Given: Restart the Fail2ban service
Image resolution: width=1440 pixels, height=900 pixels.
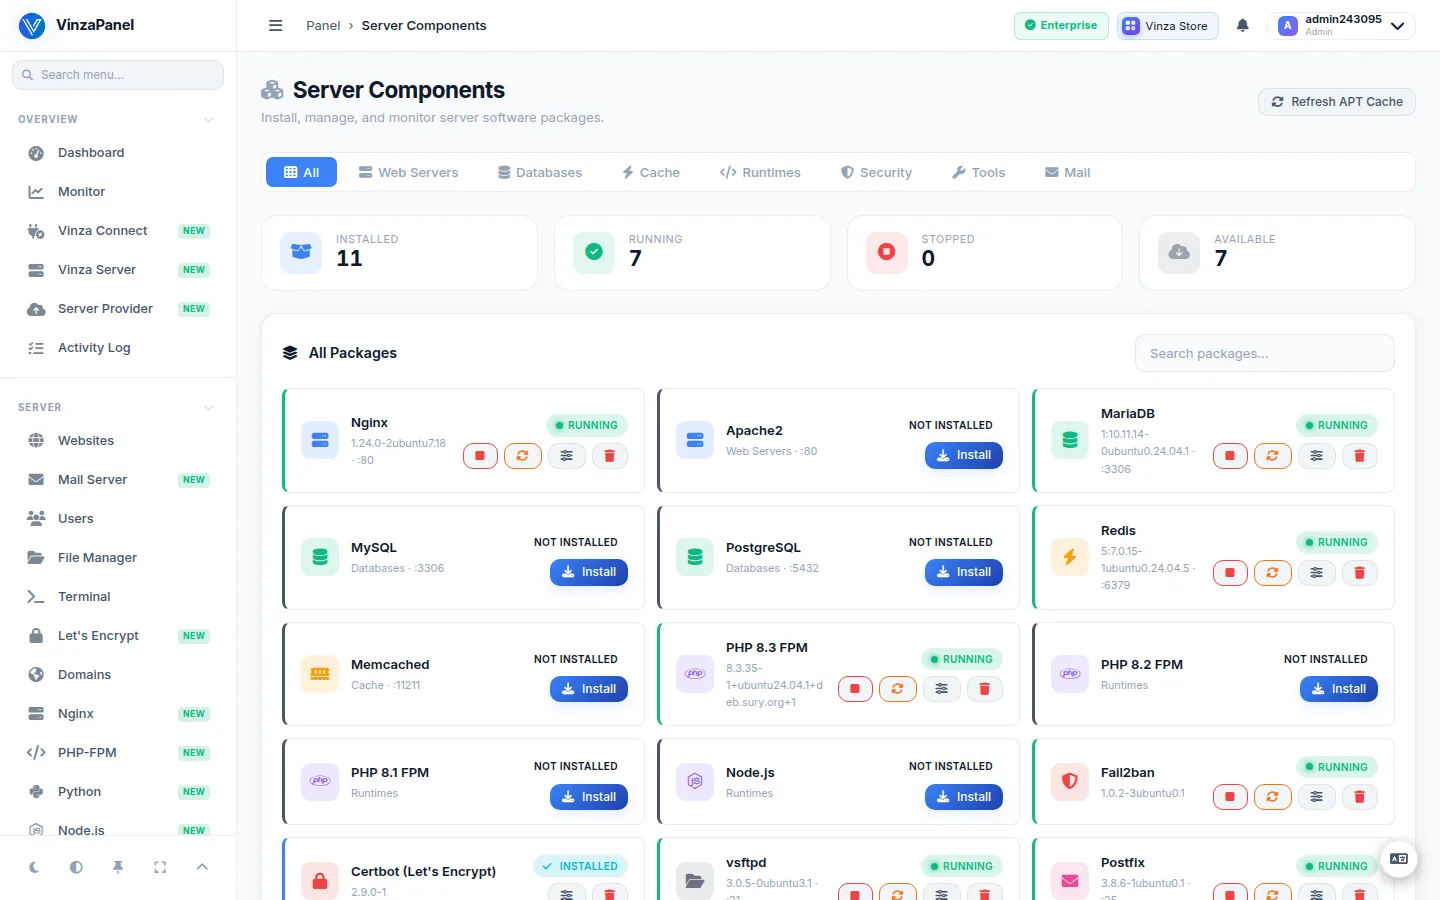Looking at the screenshot, I should pyautogui.click(x=1273, y=797).
